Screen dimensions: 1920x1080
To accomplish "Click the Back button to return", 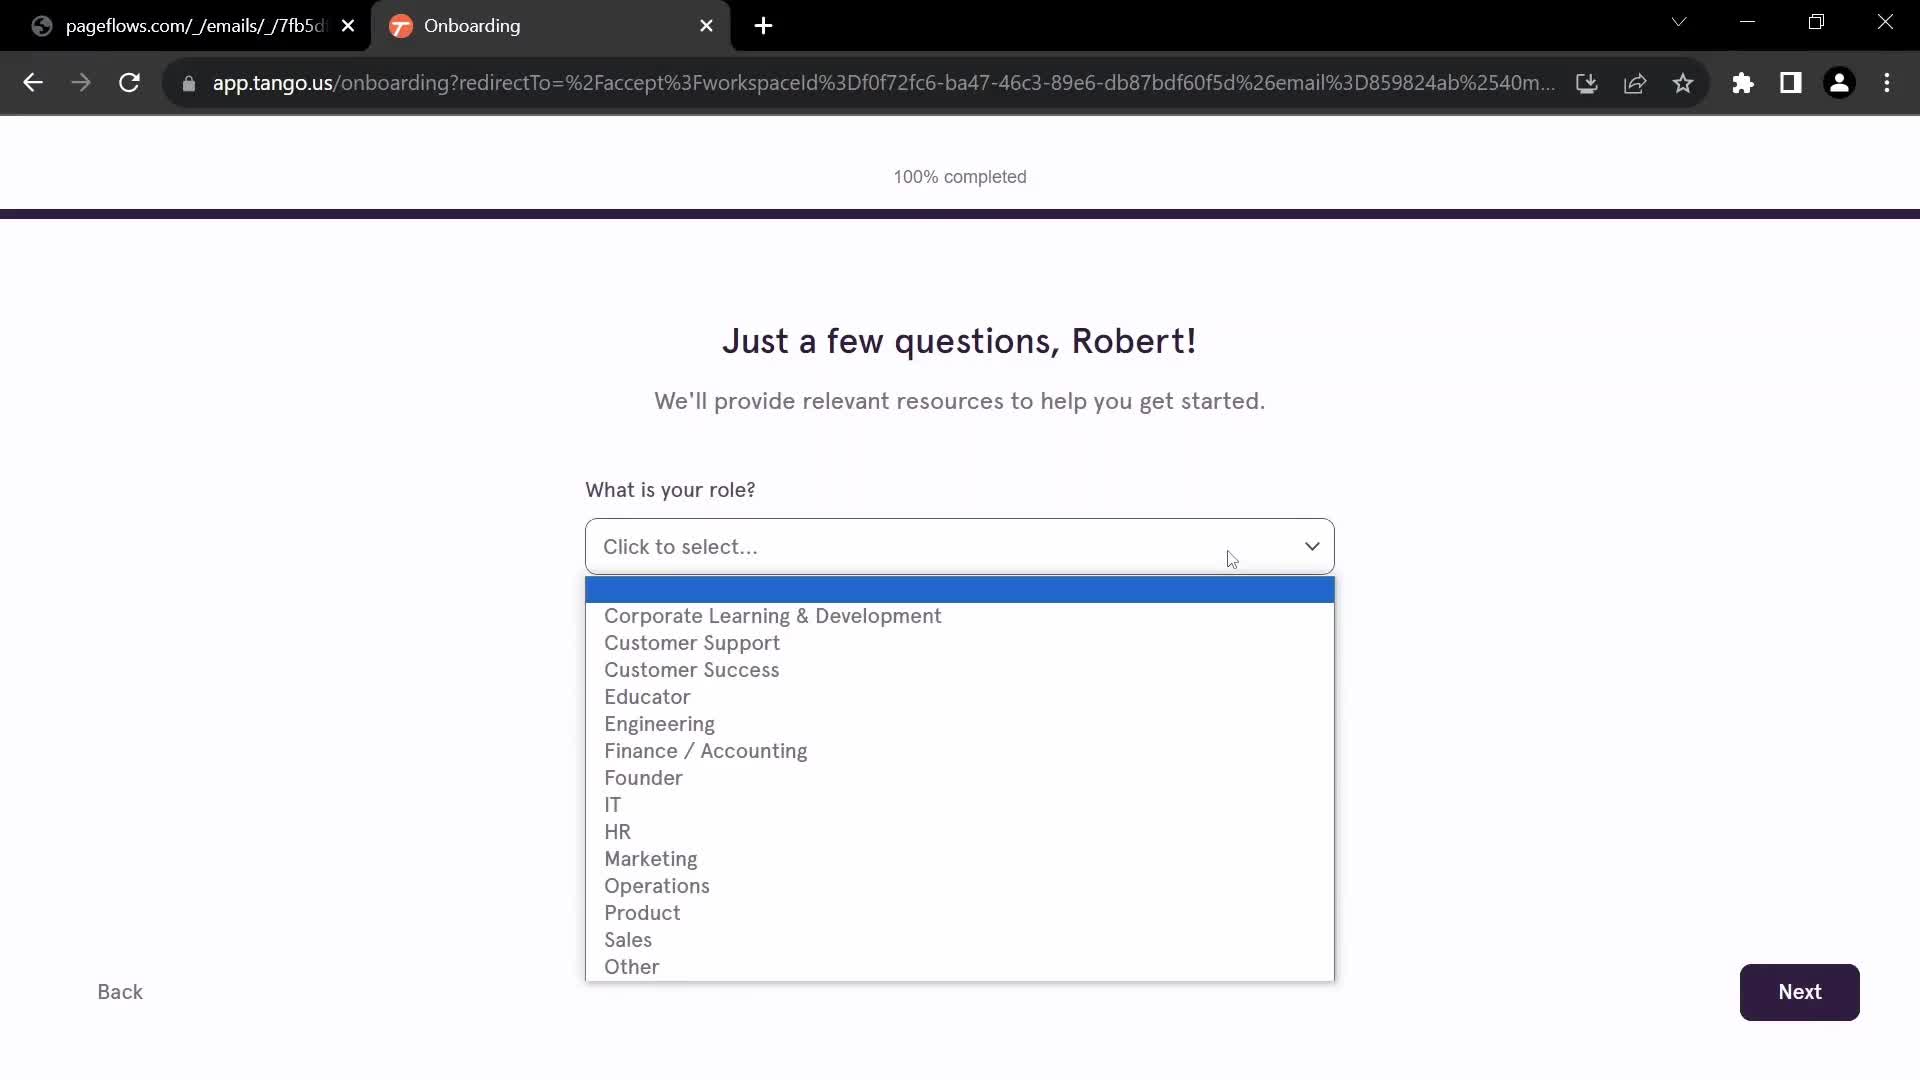I will [x=119, y=992].
